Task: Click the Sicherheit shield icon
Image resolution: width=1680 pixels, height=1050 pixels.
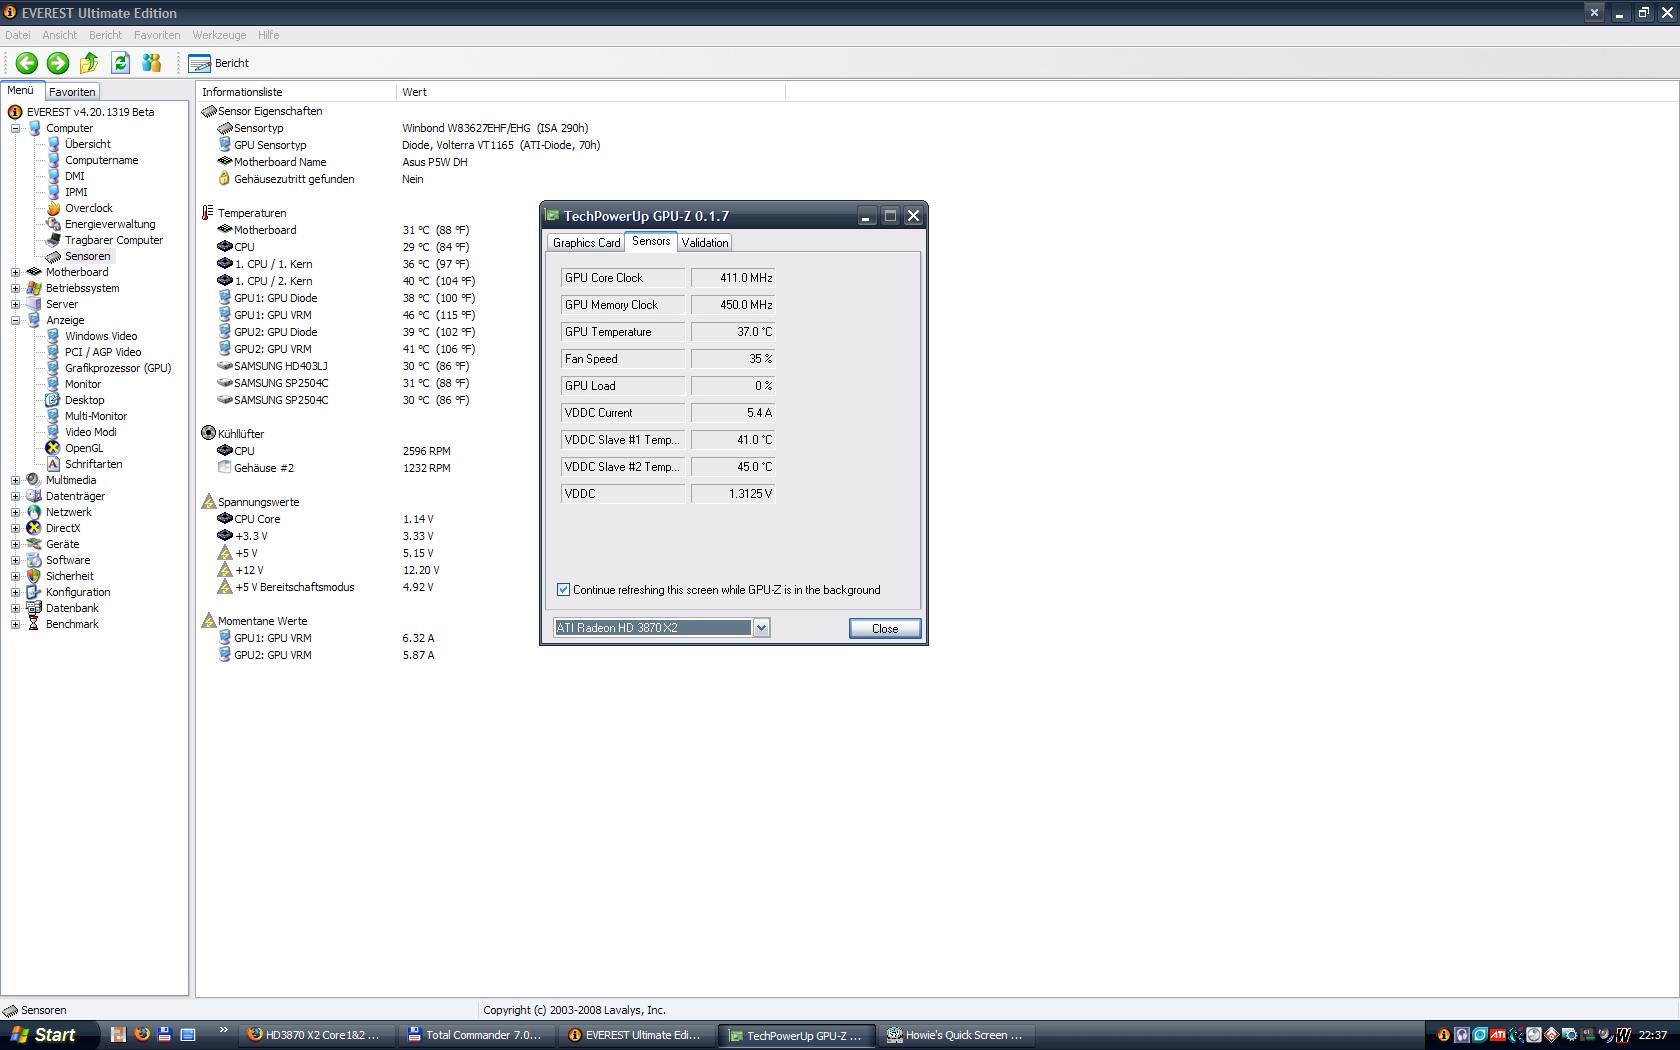Action: pyautogui.click(x=34, y=576)
